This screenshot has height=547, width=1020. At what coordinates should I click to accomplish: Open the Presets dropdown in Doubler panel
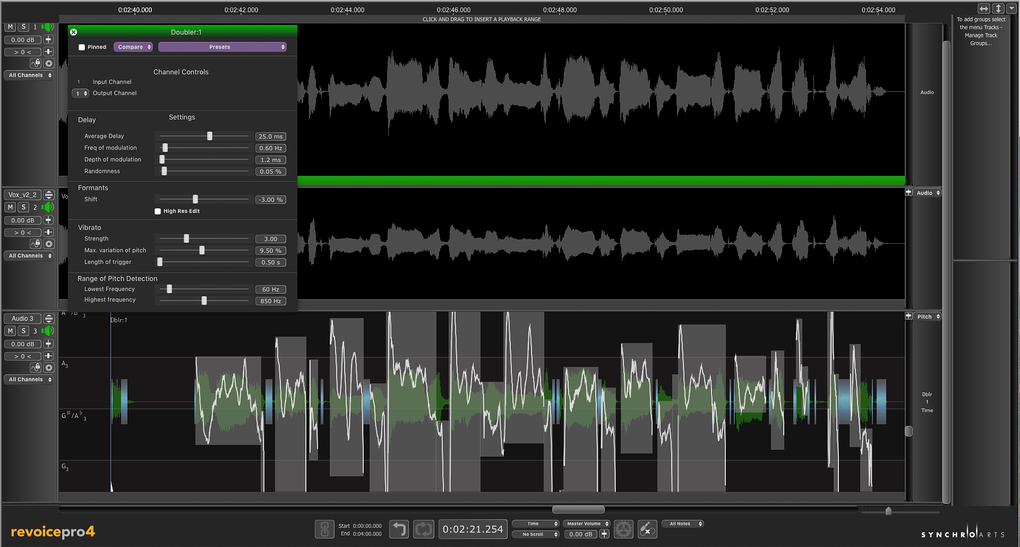click(222, 47)
